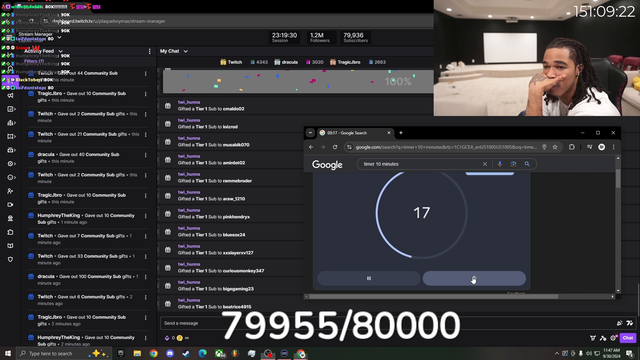
Task: Bookmark this page with the star icon
Action: [555, 147]
